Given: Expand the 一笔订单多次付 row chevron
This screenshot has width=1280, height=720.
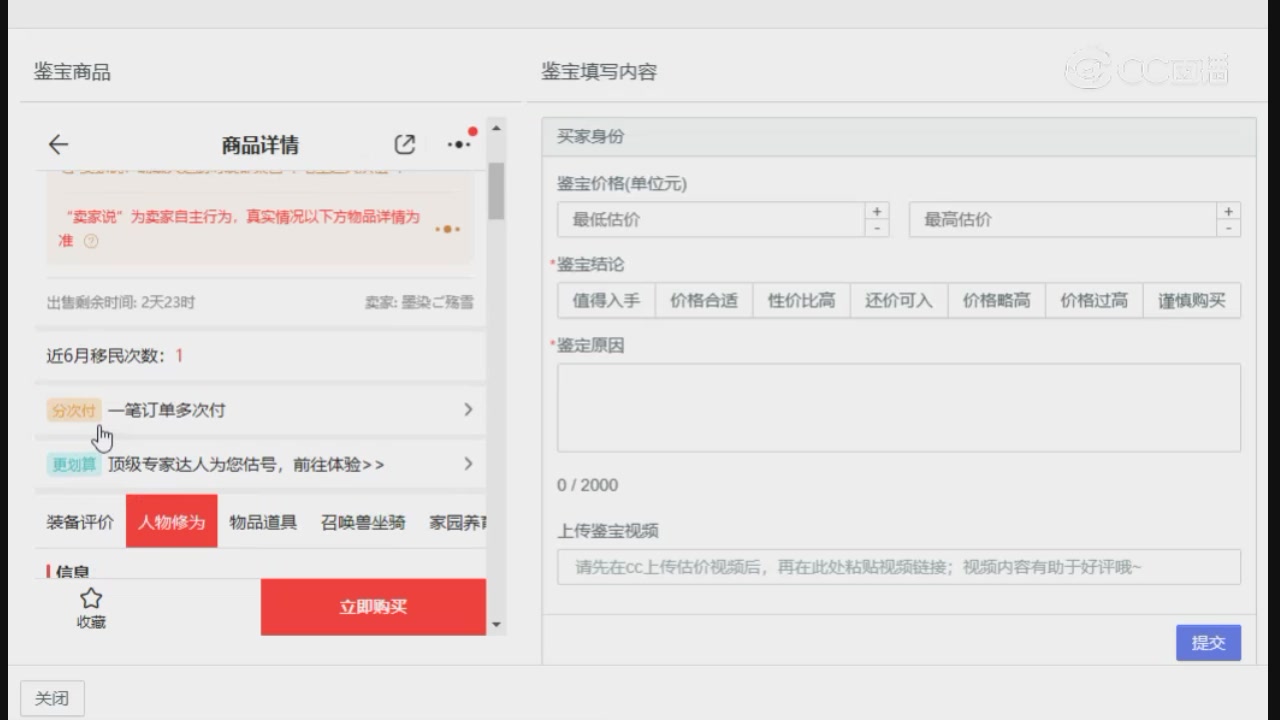Looking at the screenshot, I should 468,410.
